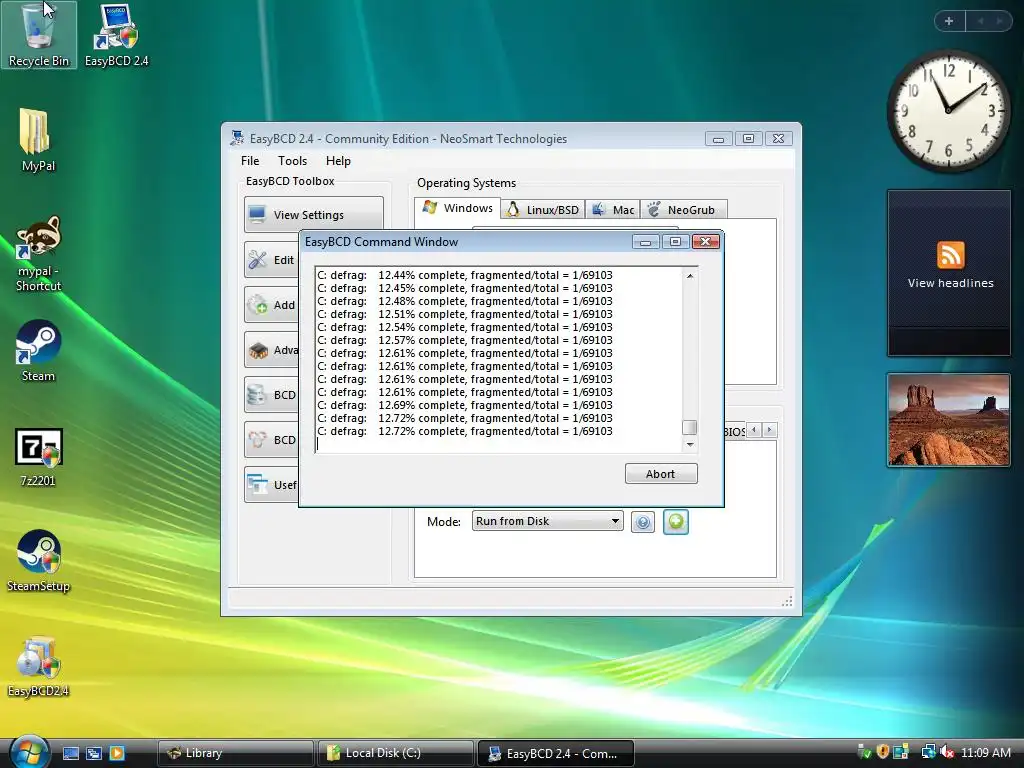Click the View Settings toolbox button

tap(314, 215)
